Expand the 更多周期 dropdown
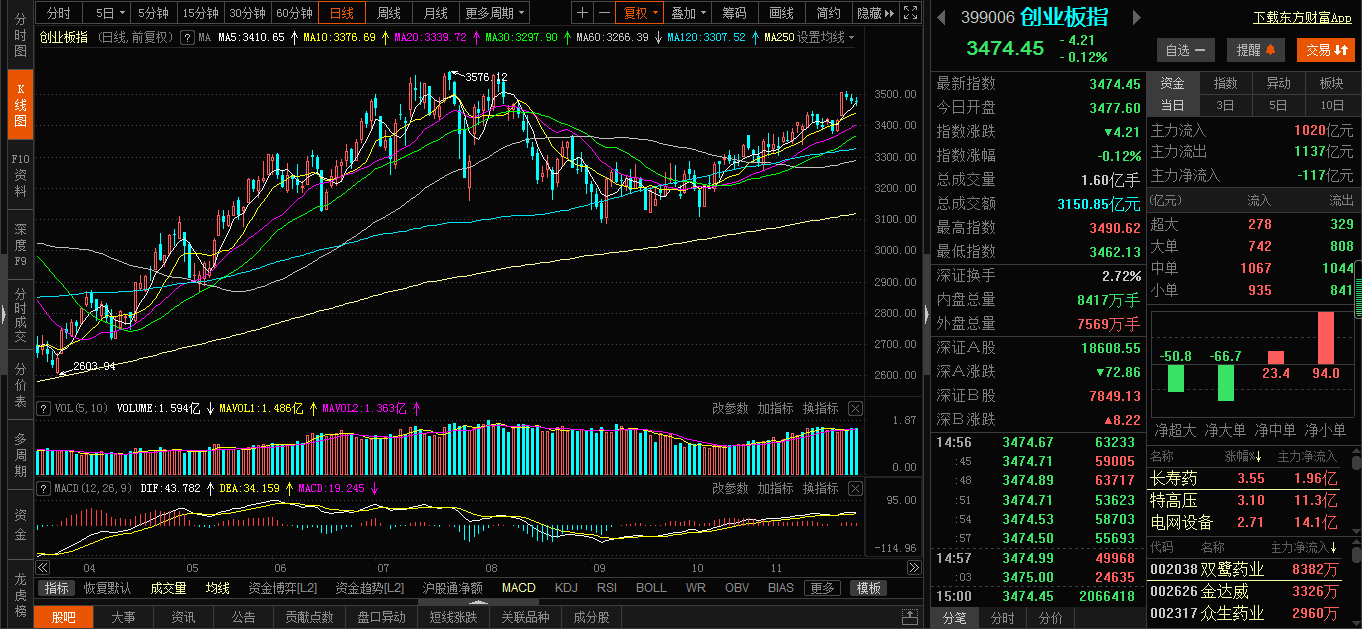The width and height of the screenshot is (1362, 629). coord(495,13)
